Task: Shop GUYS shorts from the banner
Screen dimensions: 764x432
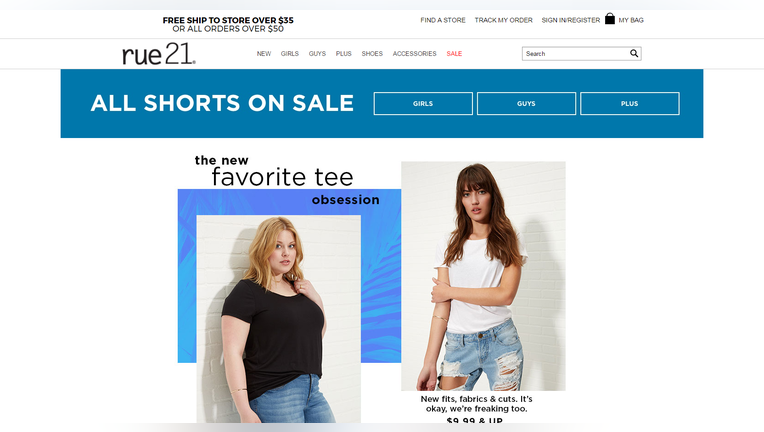Action: (526, 103)
